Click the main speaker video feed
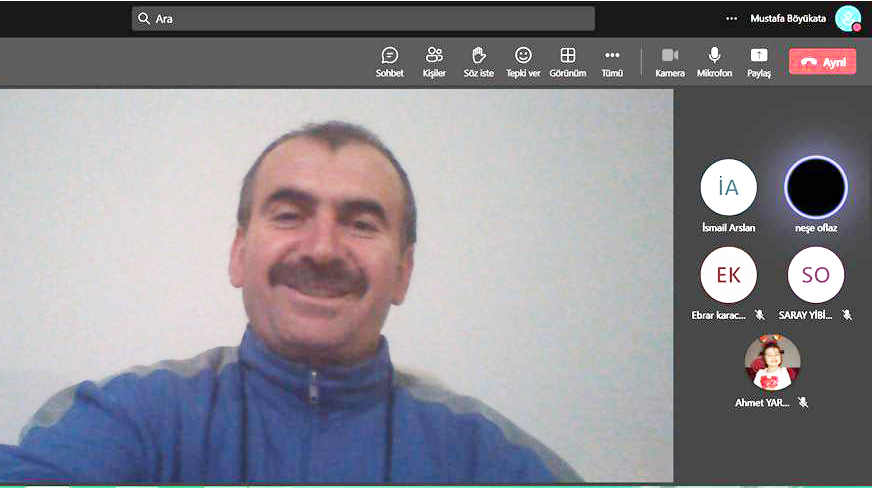 coord(336,286)
